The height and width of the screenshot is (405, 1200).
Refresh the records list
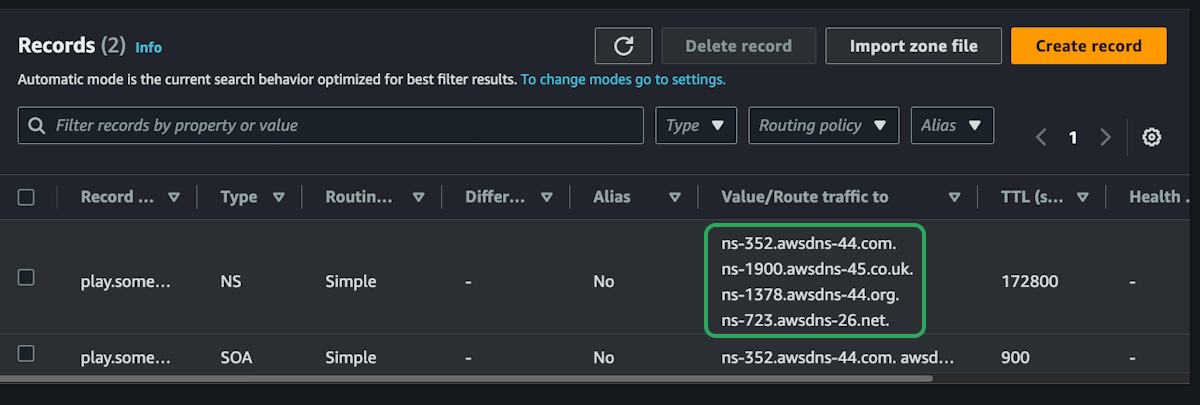point(624,46)
